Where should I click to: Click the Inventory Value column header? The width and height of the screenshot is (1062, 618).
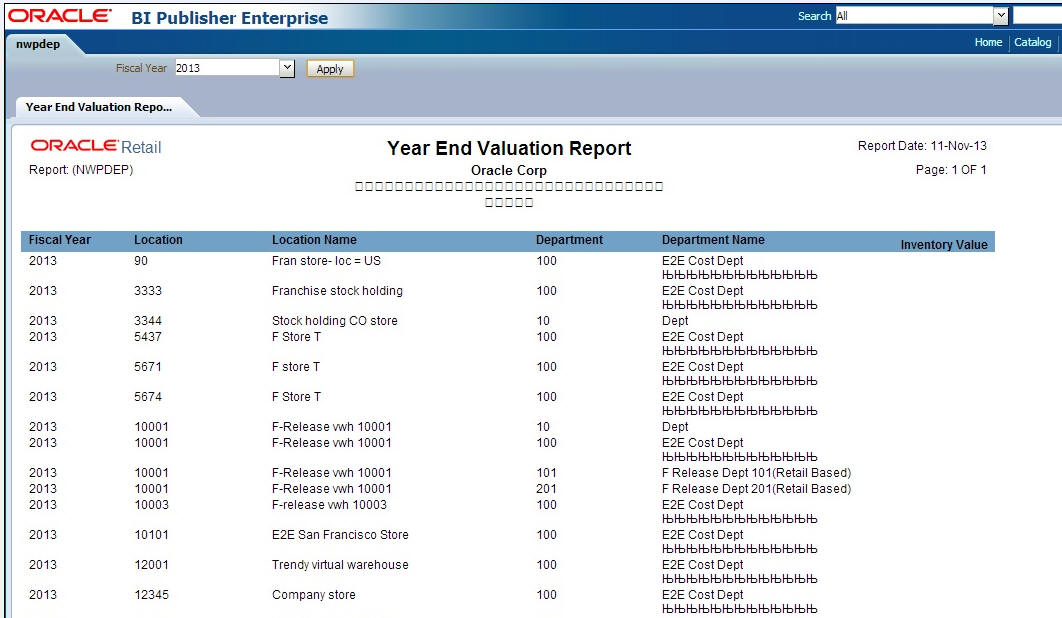943,245
